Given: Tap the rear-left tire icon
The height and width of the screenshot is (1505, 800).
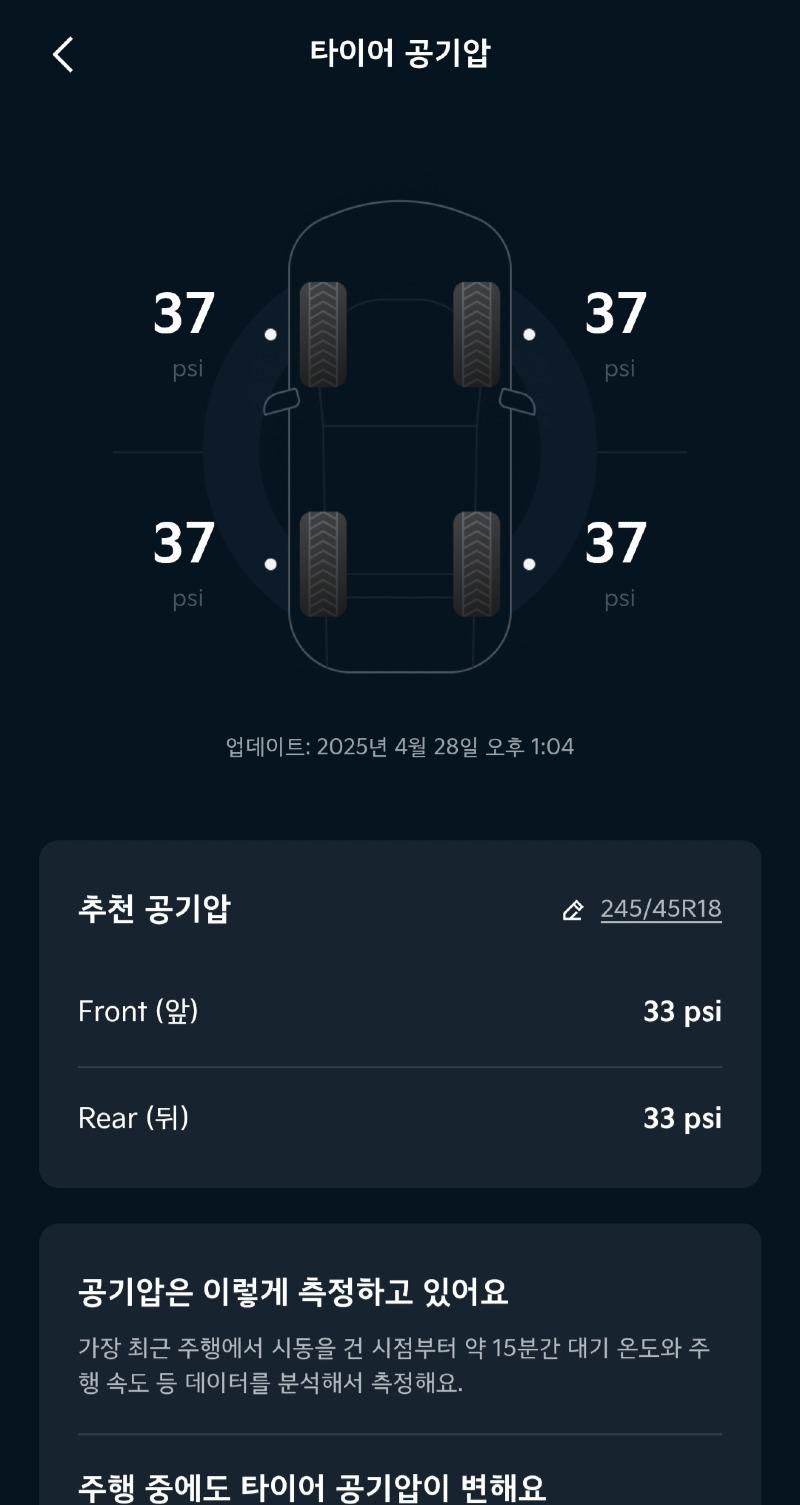Looking at the screenshot, I should 323,564.
